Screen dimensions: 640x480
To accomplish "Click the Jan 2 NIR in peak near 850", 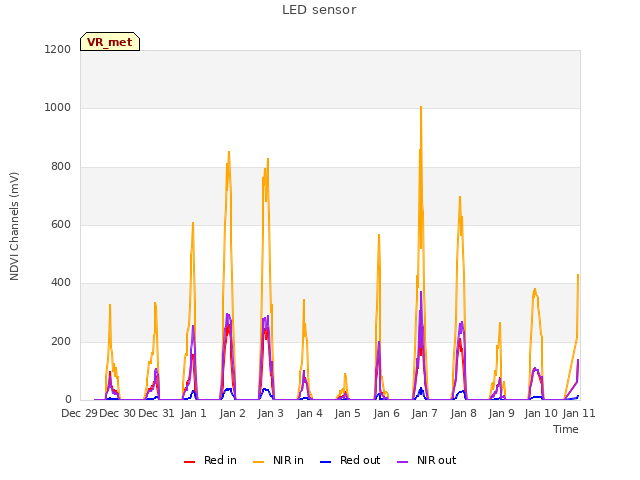I will click(x=229, y=152).
